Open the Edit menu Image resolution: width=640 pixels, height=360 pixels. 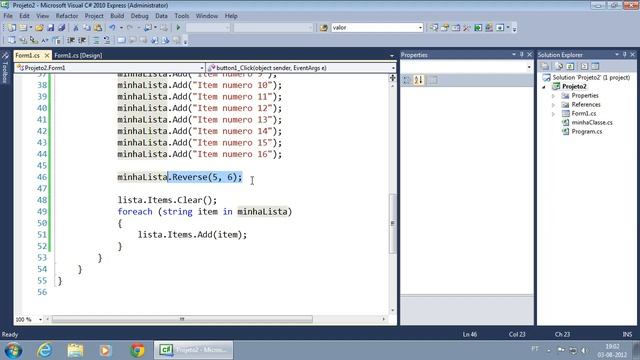click(24, 16)
